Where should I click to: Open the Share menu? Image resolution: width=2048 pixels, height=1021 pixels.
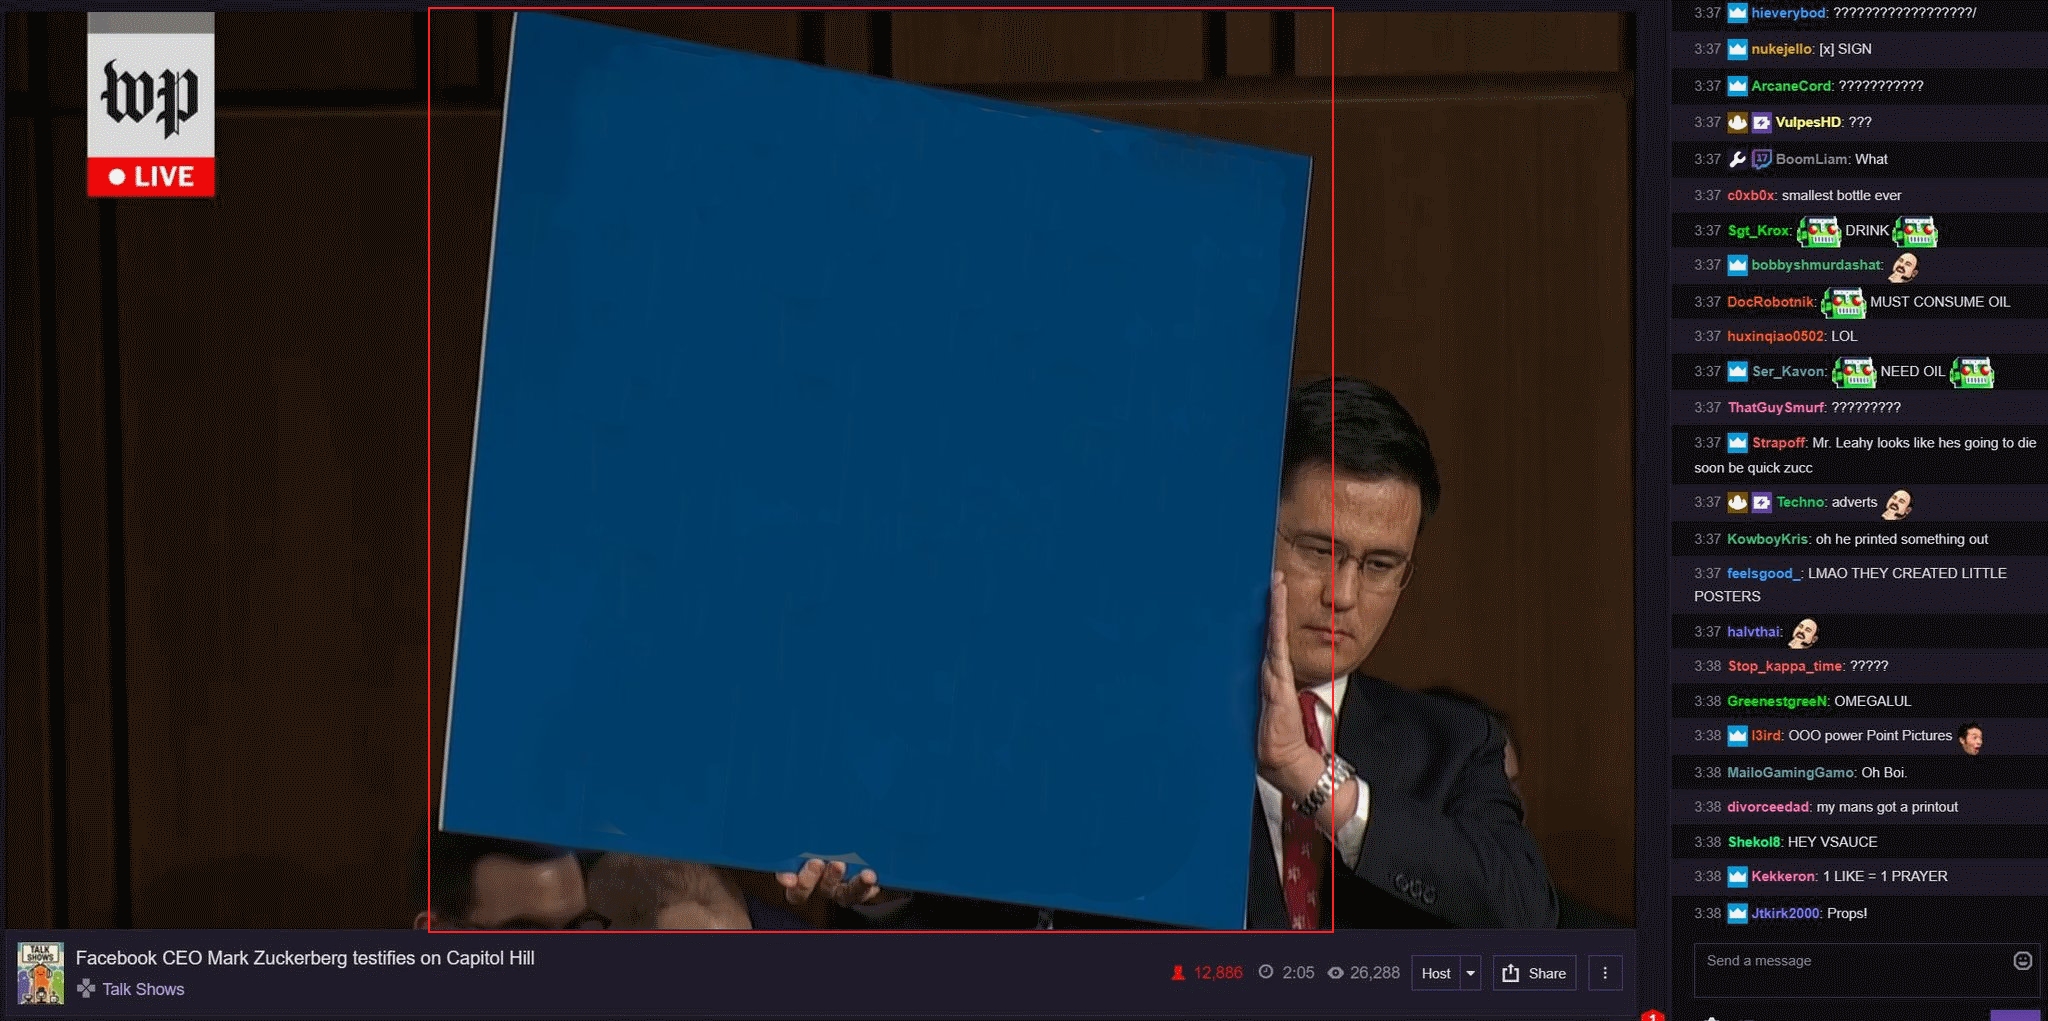click(x=1534, y=973)
